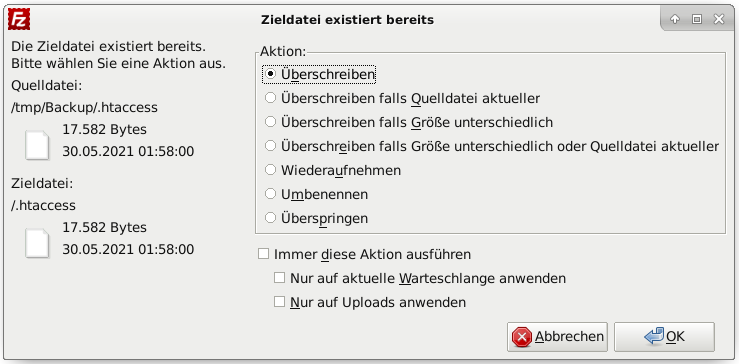Click the Abbrechen button
Viewport: 739px width, 364px height.
click(x=557, y=337)
